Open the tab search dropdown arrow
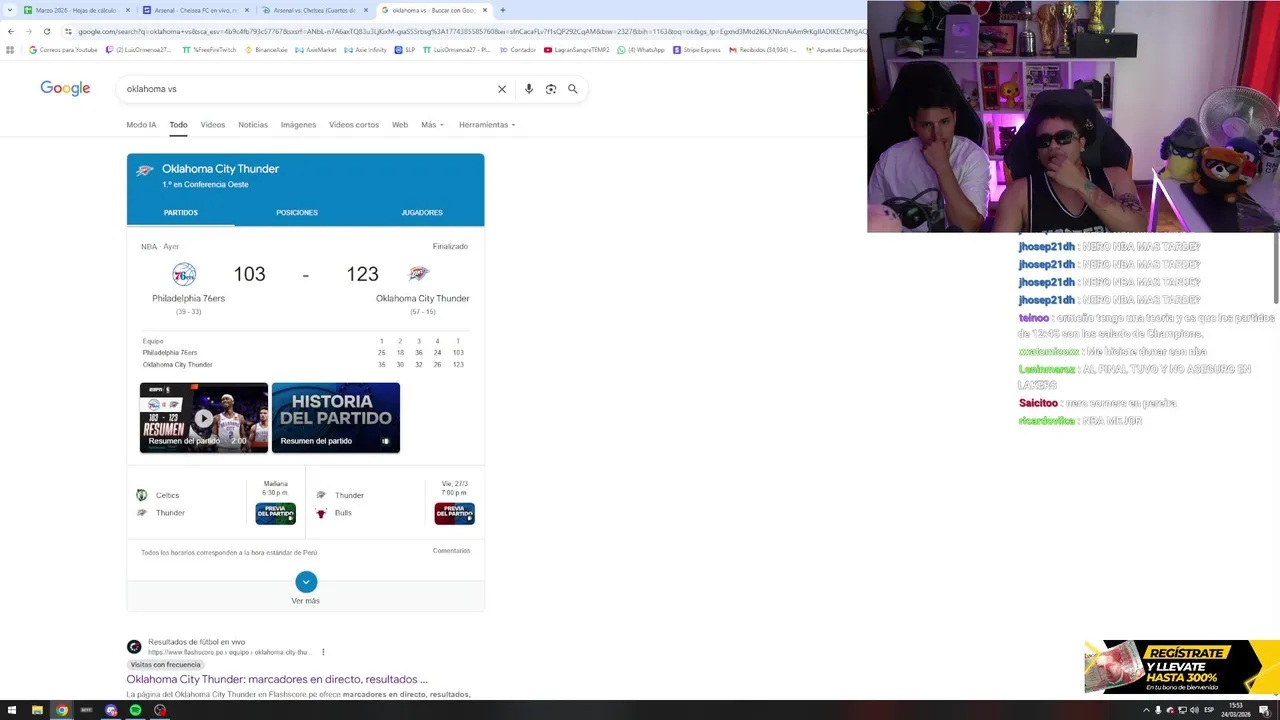 tap(10, 10)
